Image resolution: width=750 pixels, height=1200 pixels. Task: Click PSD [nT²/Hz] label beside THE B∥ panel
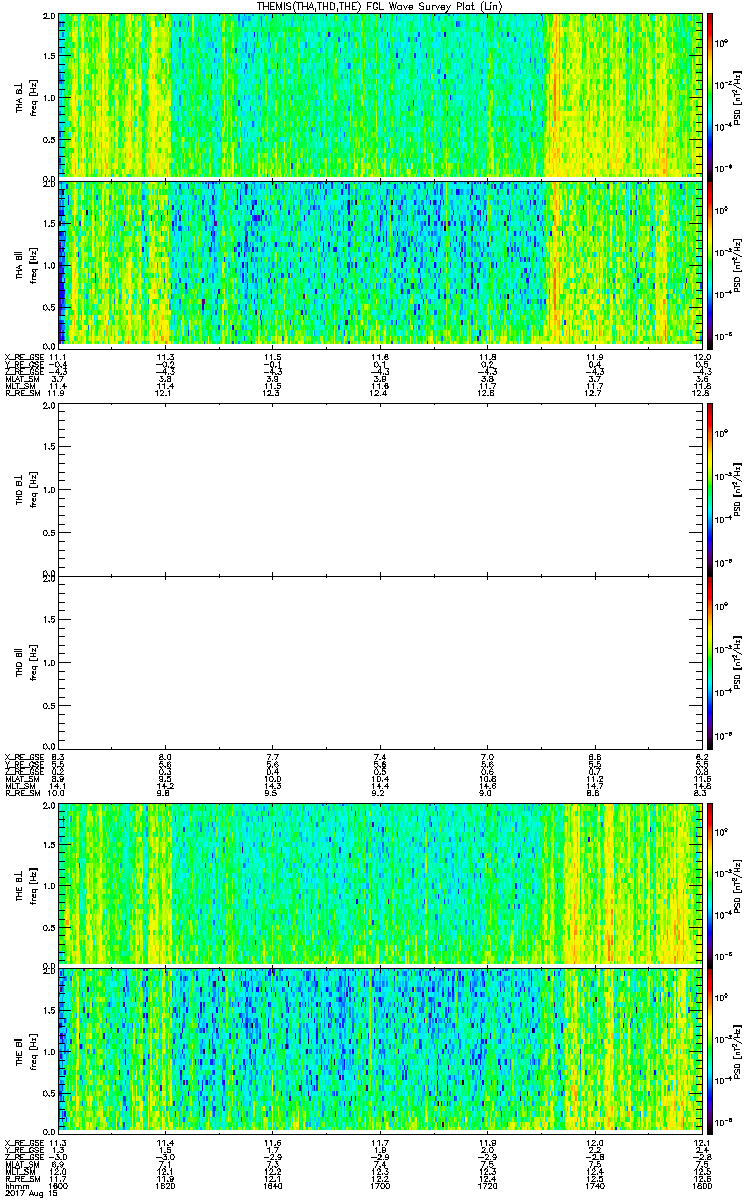click(739, 1050)
